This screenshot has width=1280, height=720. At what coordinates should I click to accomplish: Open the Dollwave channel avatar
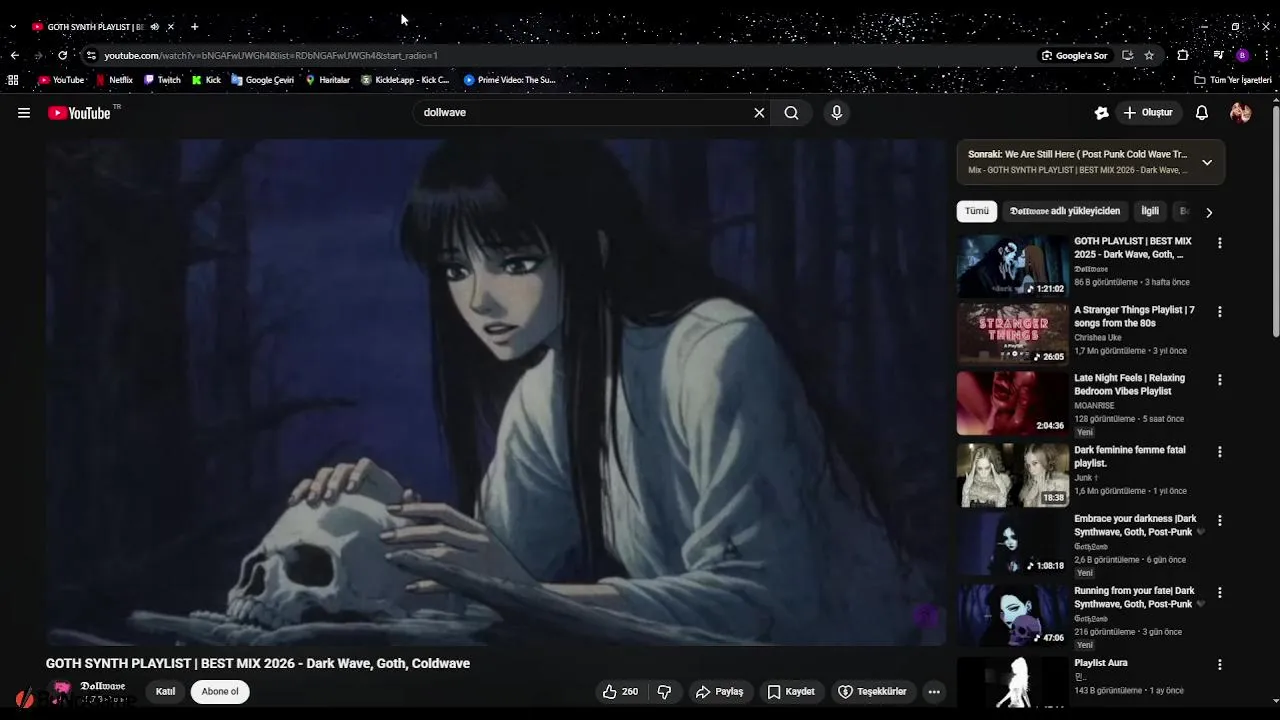point(62,691)
